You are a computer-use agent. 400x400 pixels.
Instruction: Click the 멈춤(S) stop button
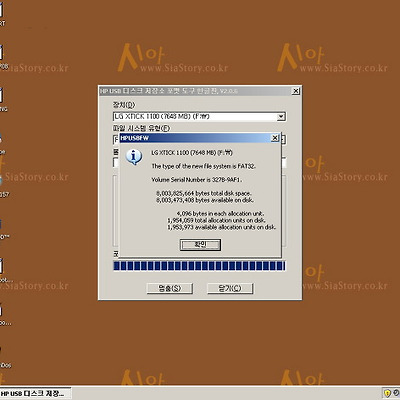click(170, 288)
